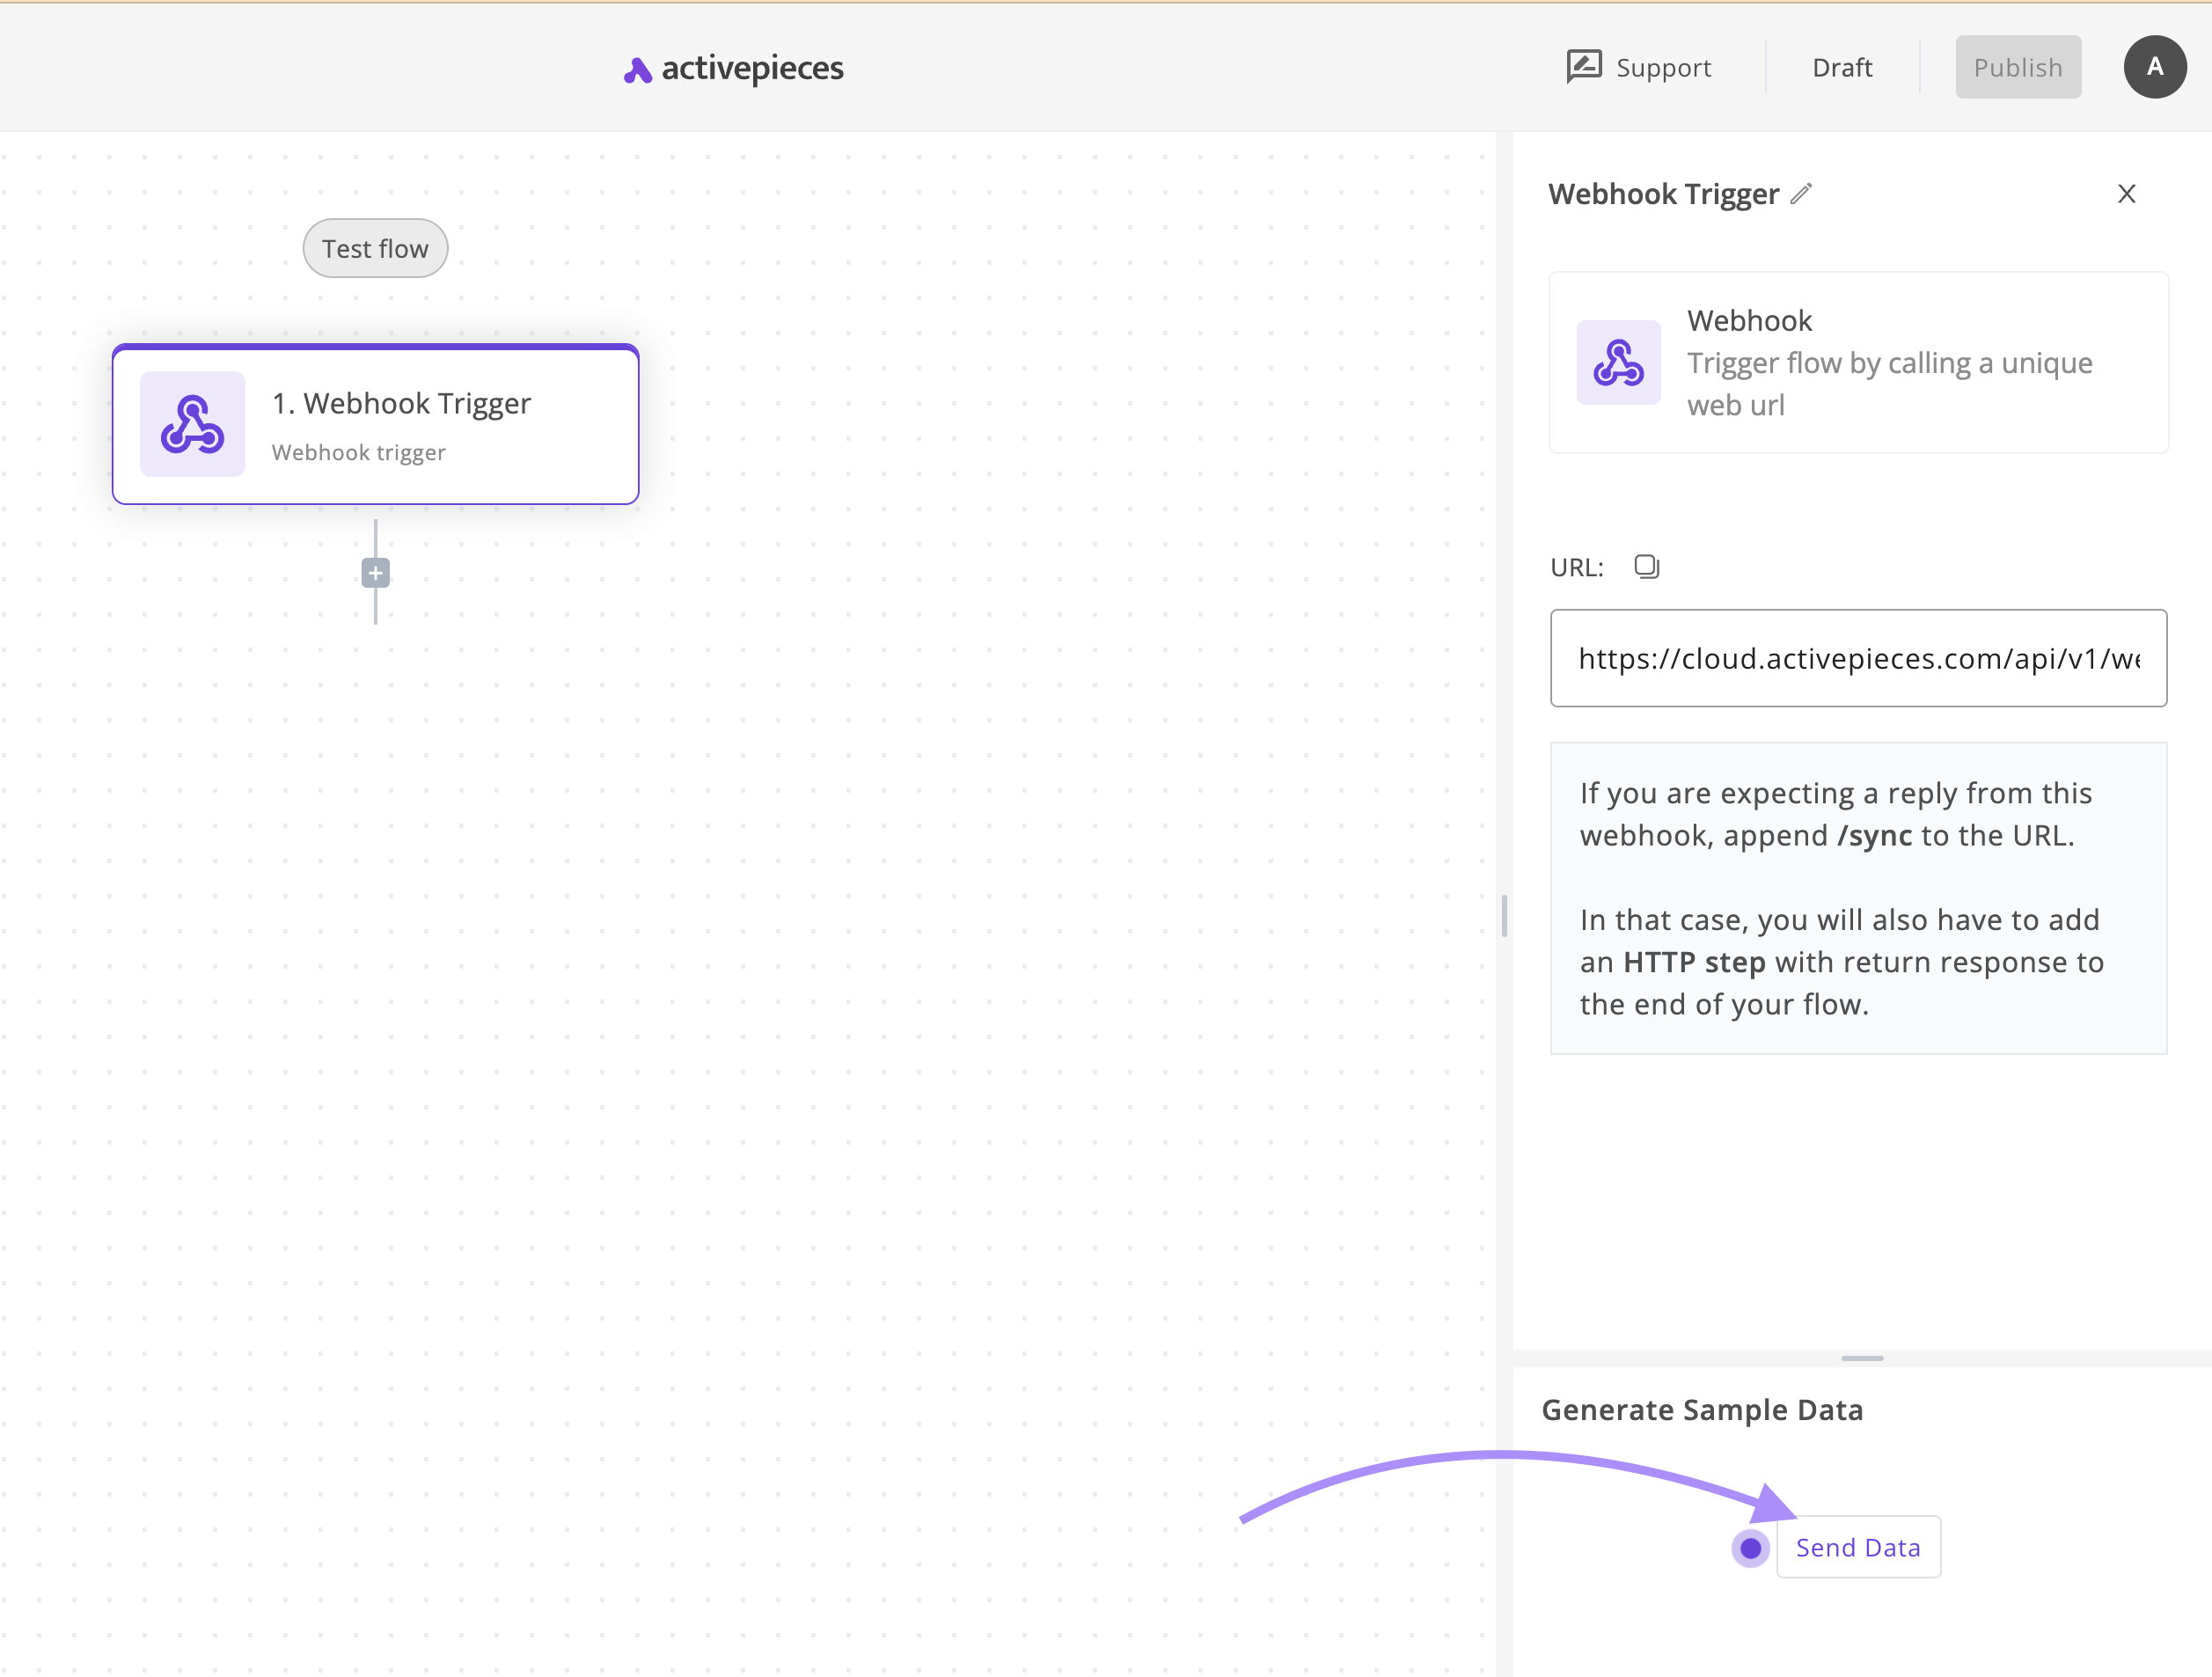The height and width of the screenshot is (1677, 2212).
Task: Click the "Webhook trigger" subtitle text
Action: (x=358, y=452)
